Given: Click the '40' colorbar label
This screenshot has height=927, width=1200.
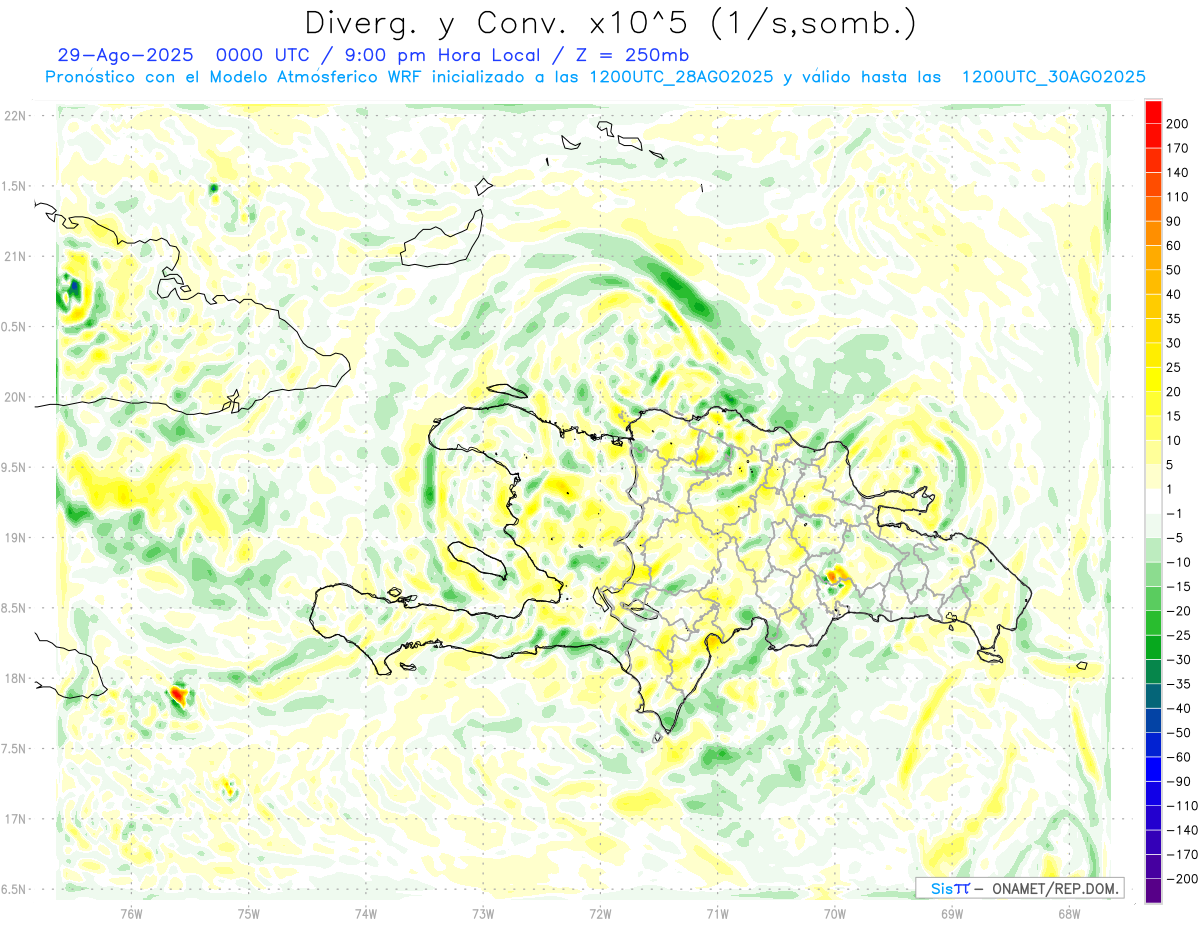Looking at the screenshot, I should (x=1174, y=294).
